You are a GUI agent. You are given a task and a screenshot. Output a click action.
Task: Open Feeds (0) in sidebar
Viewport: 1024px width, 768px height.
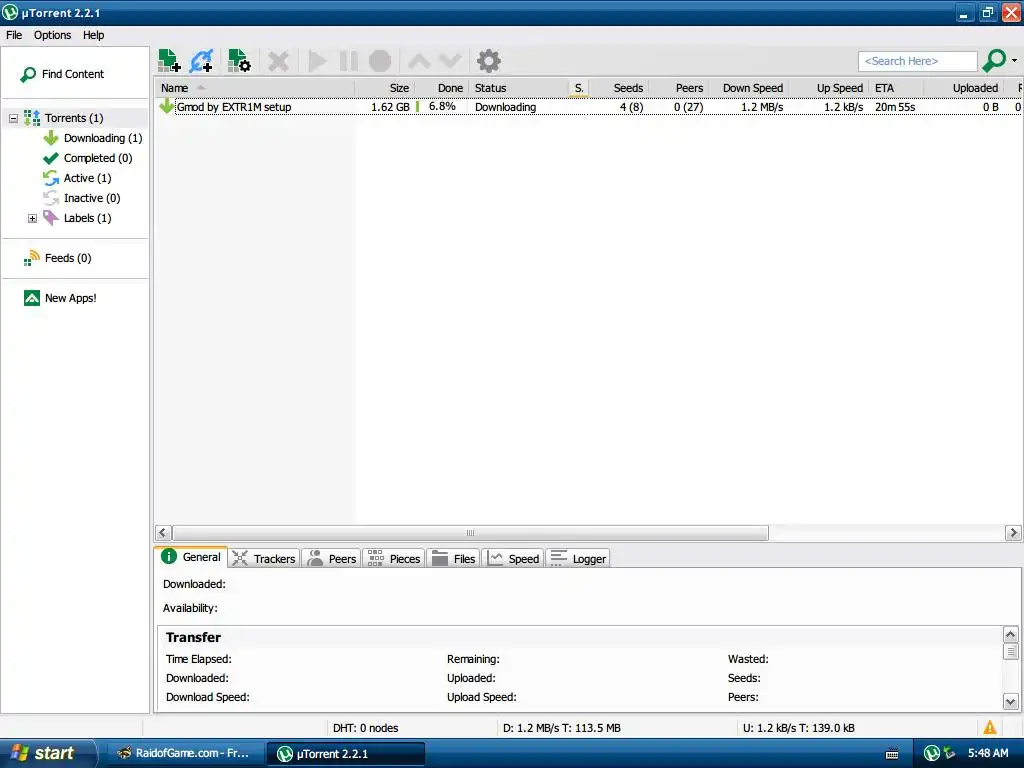tap(57, 259)
